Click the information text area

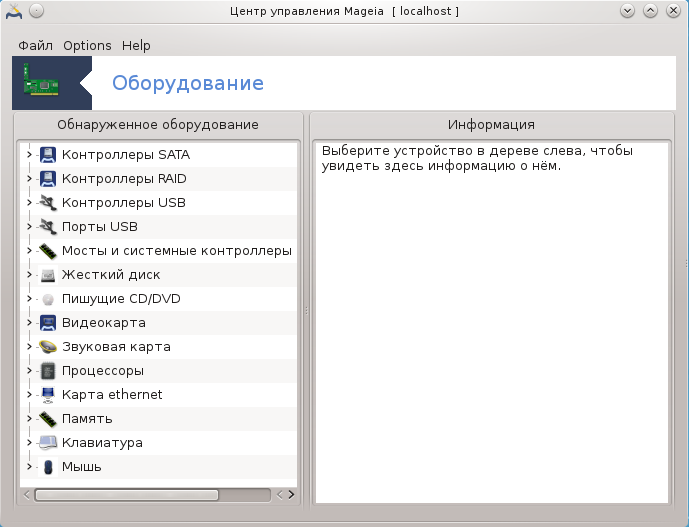point(492,323)
